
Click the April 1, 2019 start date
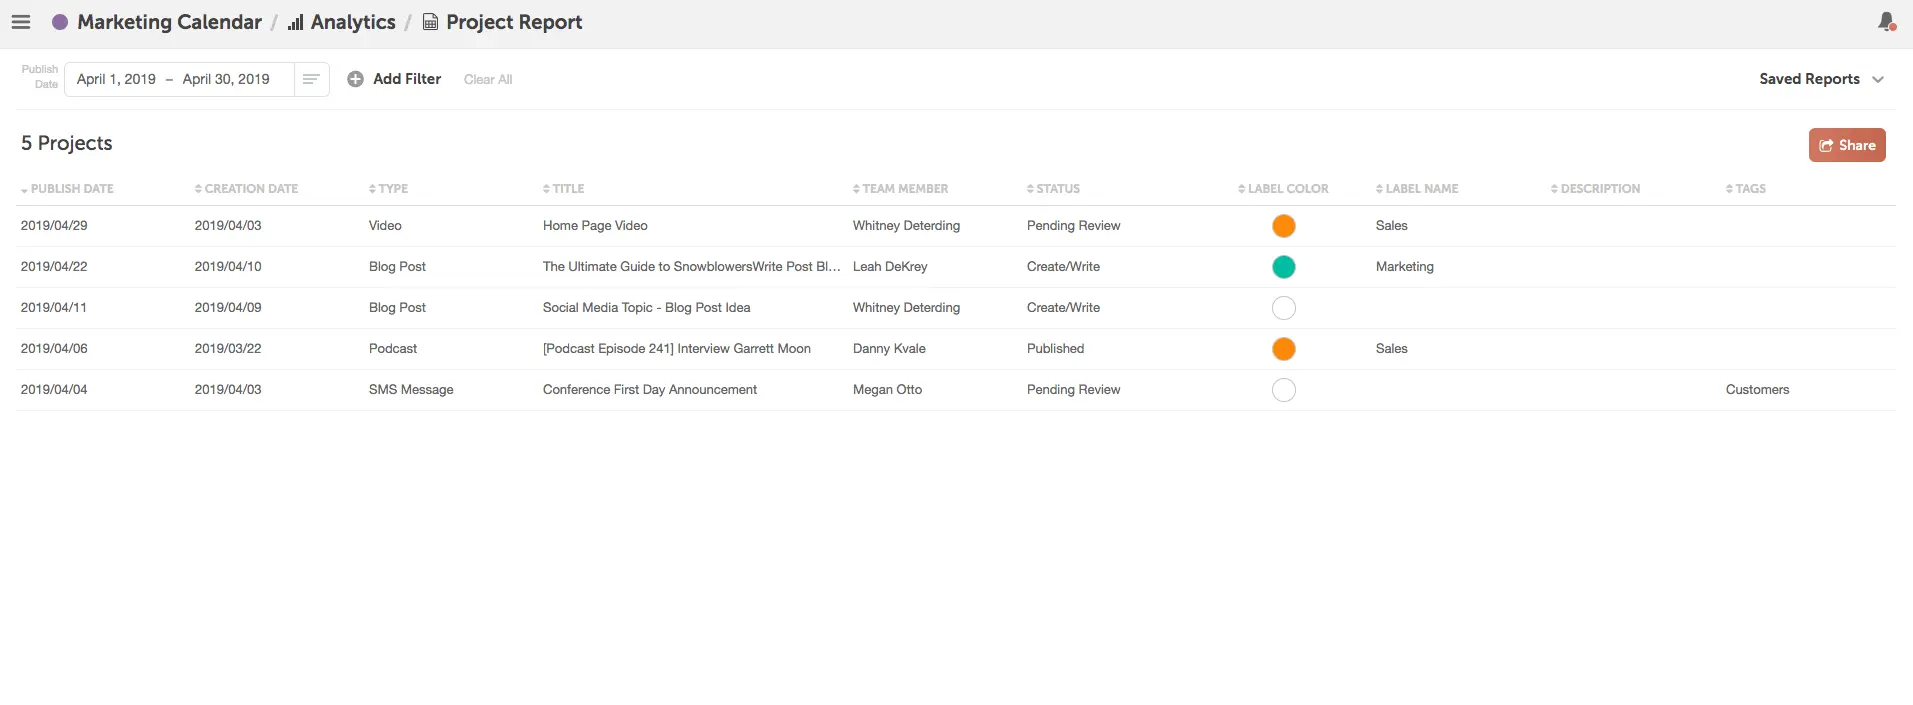(x=116, y=79)
